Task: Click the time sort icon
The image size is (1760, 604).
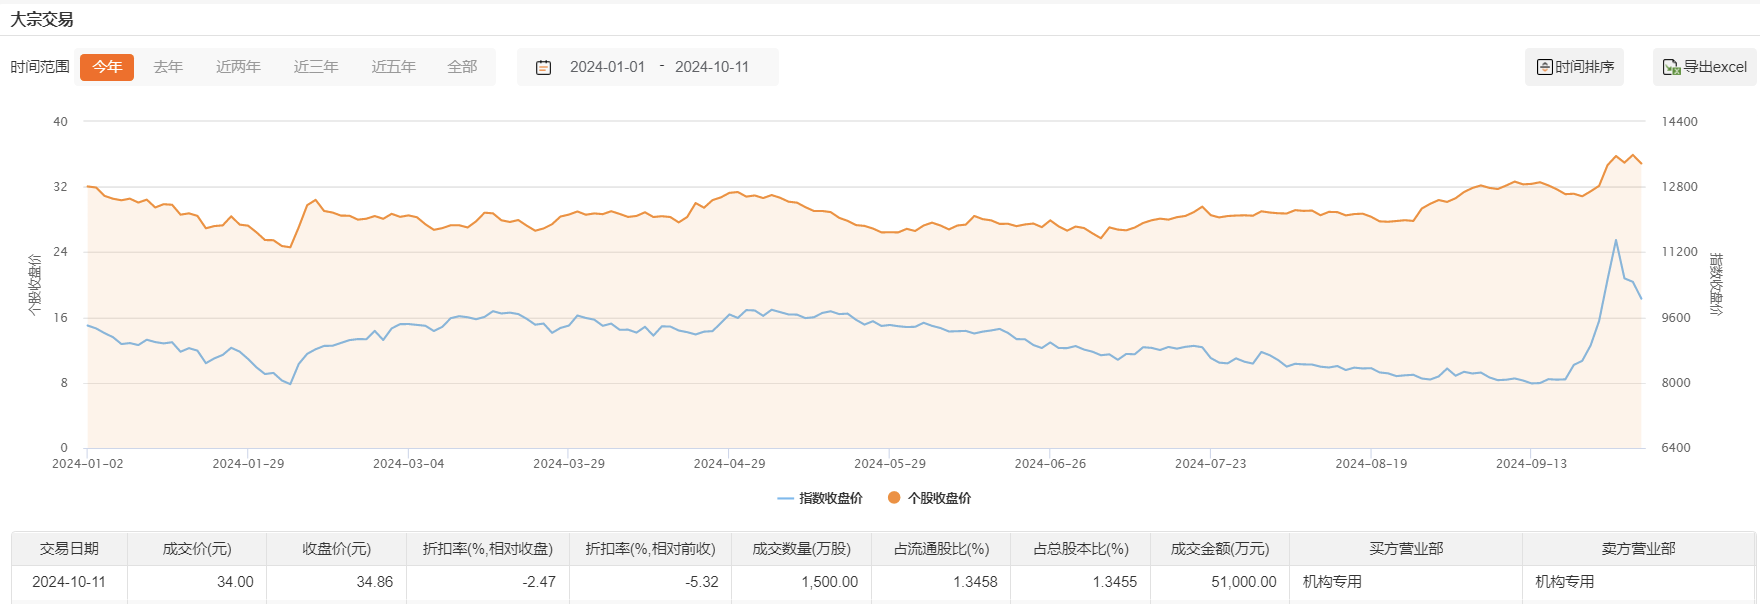Action: point(1544,67)
